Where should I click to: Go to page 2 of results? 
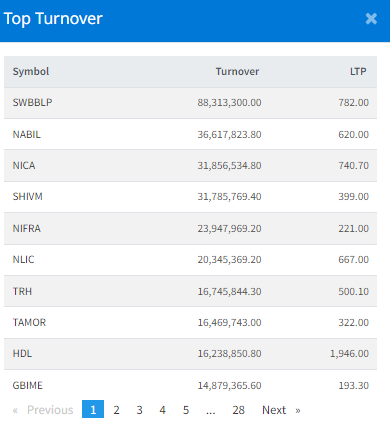116,410
